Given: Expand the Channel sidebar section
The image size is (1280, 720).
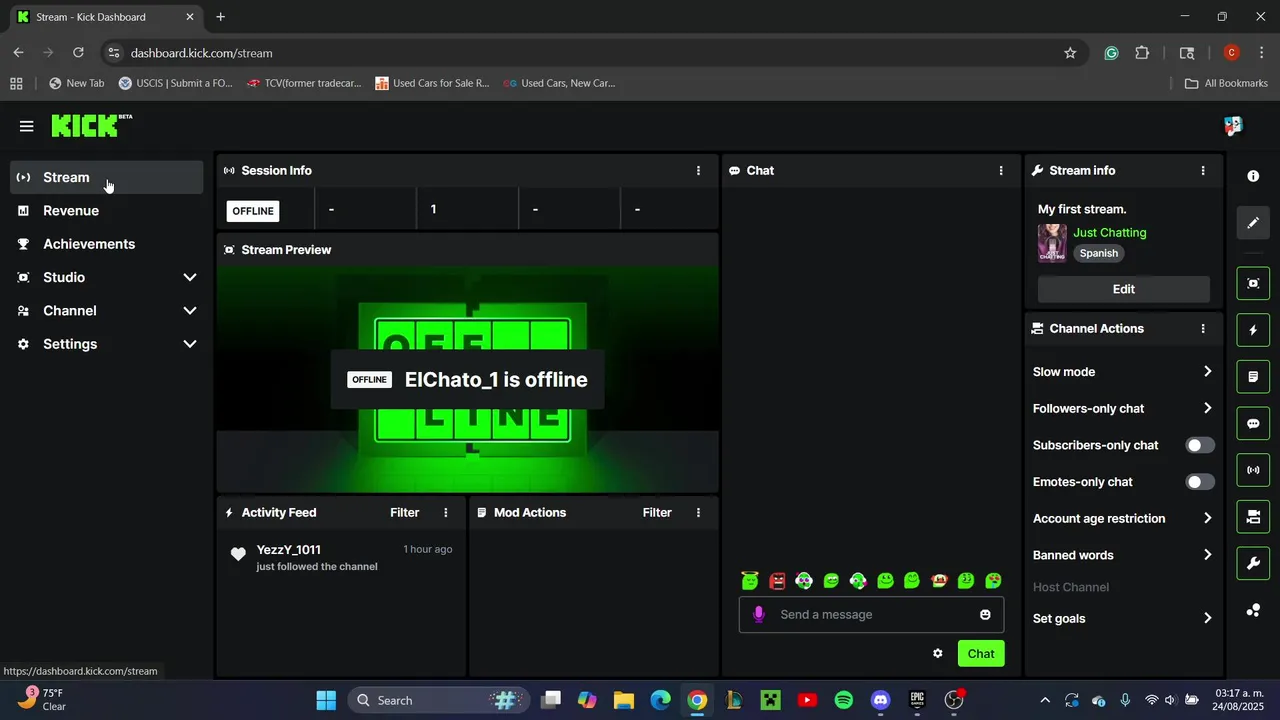Looking at the screenshot, I should (107, 311).
